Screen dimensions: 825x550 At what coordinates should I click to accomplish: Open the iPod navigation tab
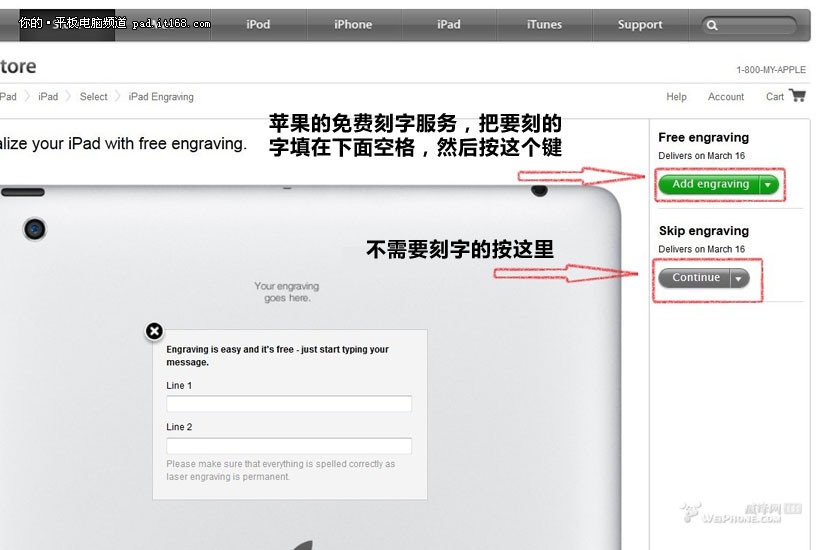pos(258,25)
